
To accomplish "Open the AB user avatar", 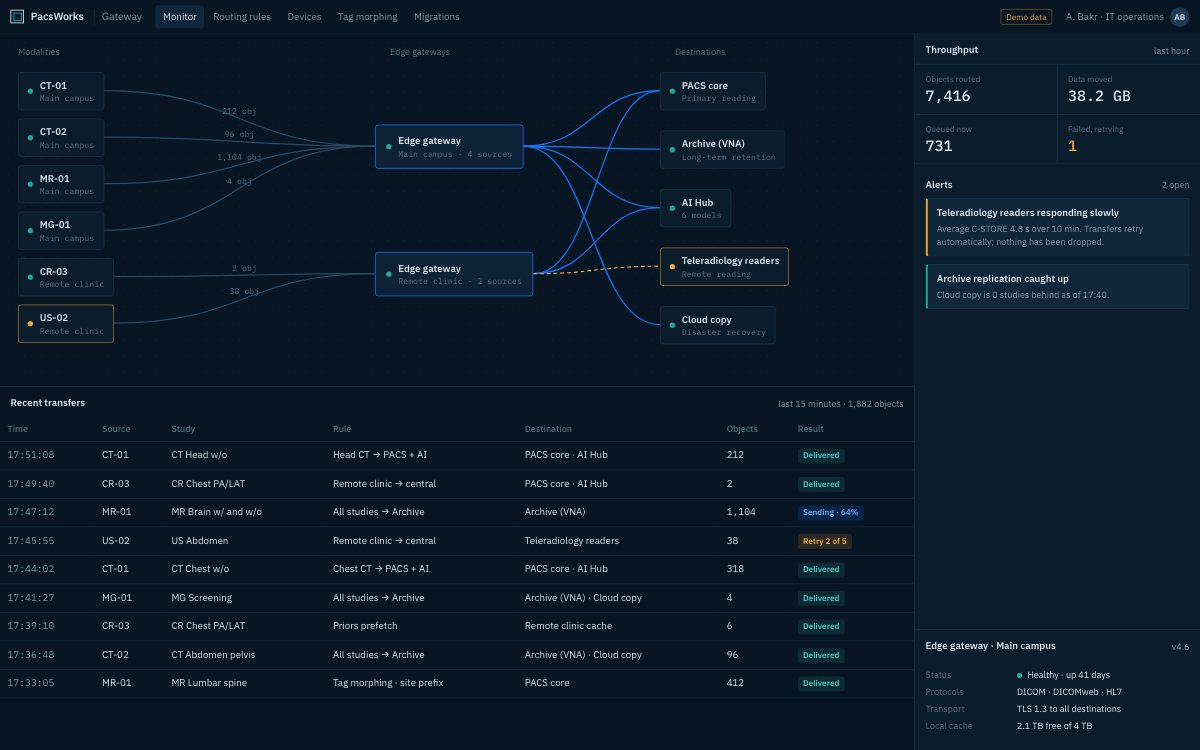I will point(1179,16).
